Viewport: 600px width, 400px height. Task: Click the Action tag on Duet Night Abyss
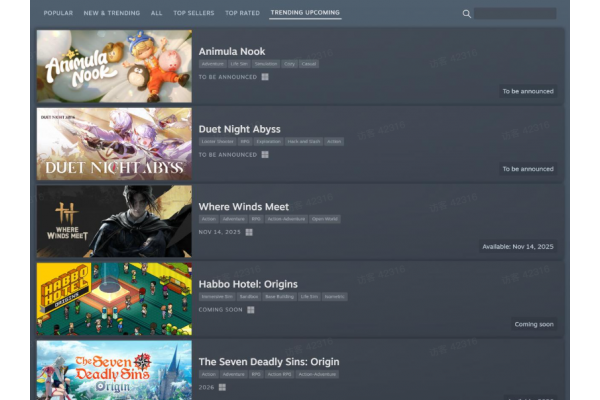(x=334, y=142)
